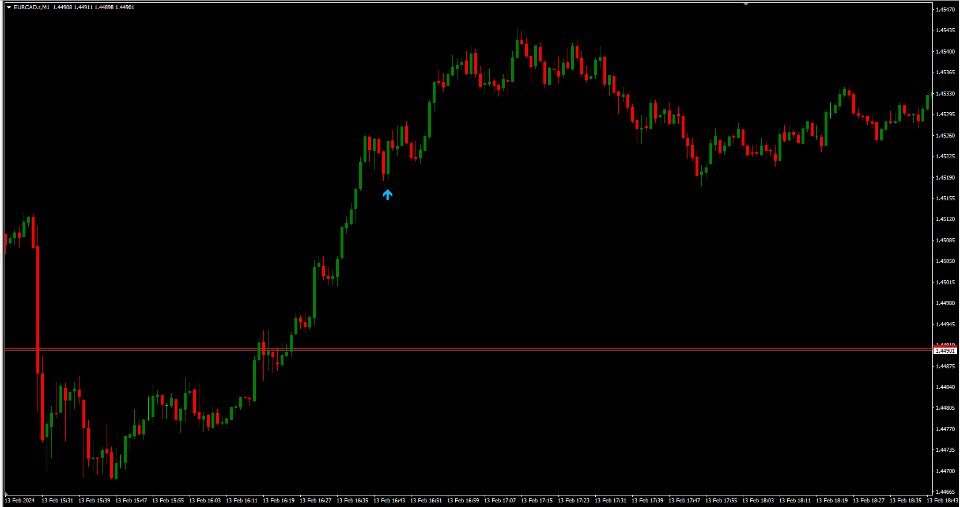Click the '13 Feb 16:51' time label
The image size is (960, 507).
click(427, 500)
